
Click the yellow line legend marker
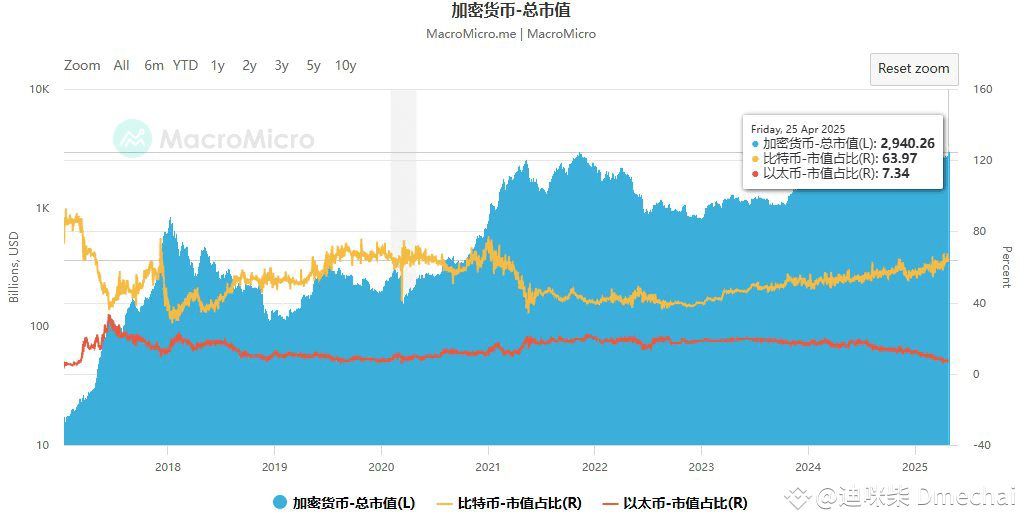pyautogui.click(x=444, y=503)
